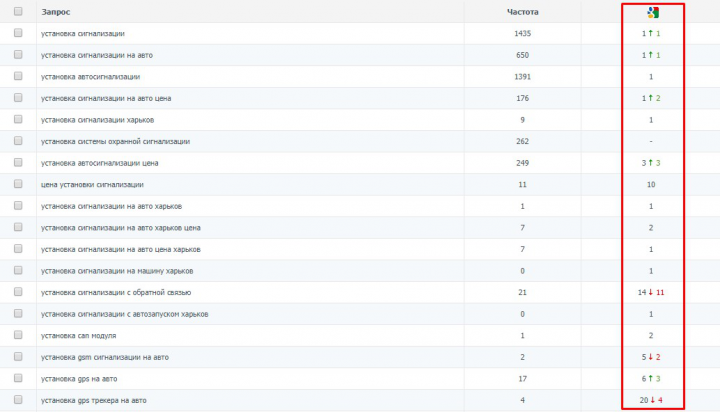Tick checkbox for 'установка сигнализации на авто харьков'

(18, 205)
